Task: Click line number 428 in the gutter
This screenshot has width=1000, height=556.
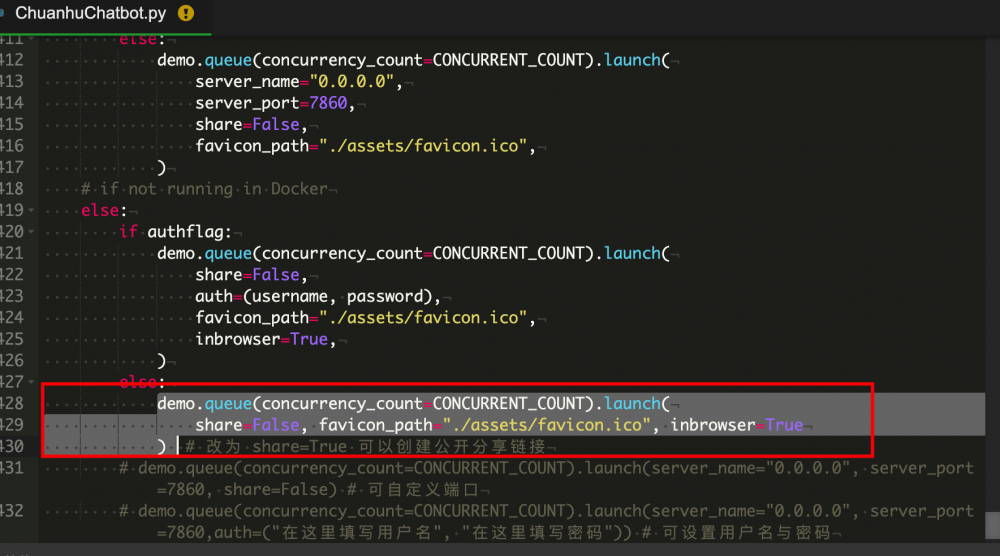Action: pyautogui.click(x=12, y=403)
